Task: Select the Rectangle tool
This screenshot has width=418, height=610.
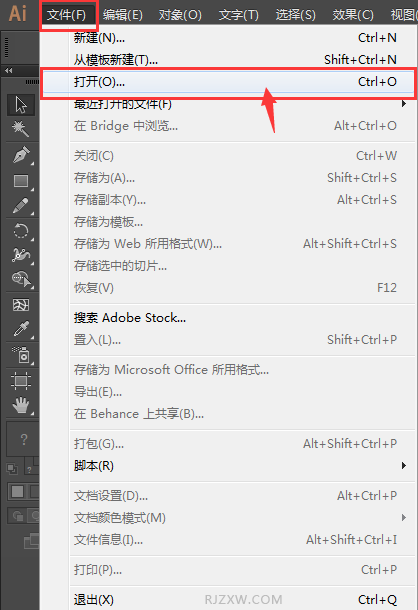Action: (x=21, y=181)
